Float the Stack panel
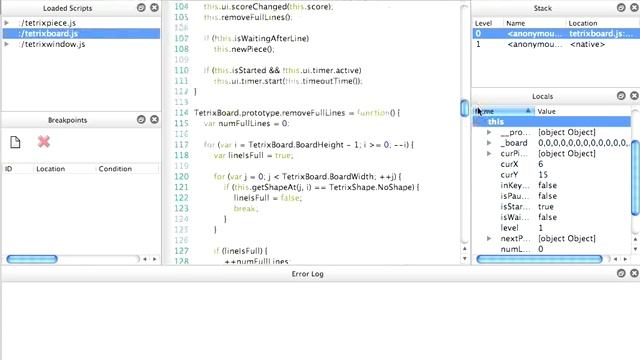Viewport: 640px width, 360px height. tap(621, 7)
